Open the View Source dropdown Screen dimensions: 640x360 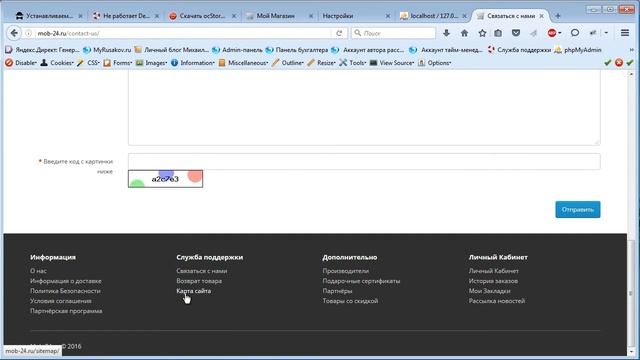click(392, 63)
